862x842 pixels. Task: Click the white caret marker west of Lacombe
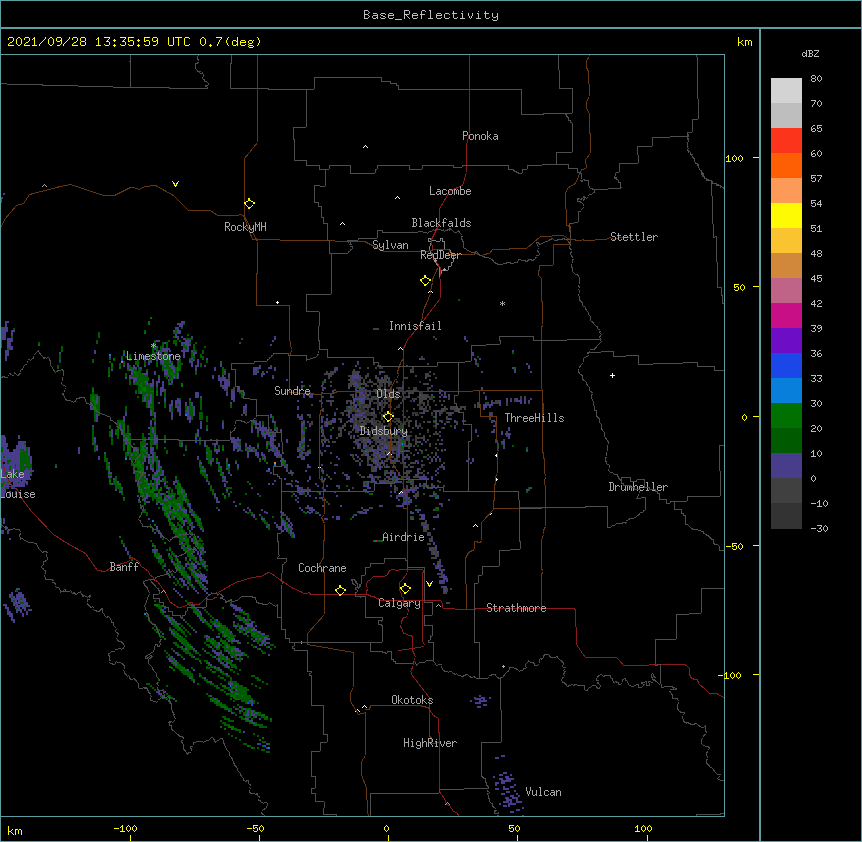(x=397, y=197)
